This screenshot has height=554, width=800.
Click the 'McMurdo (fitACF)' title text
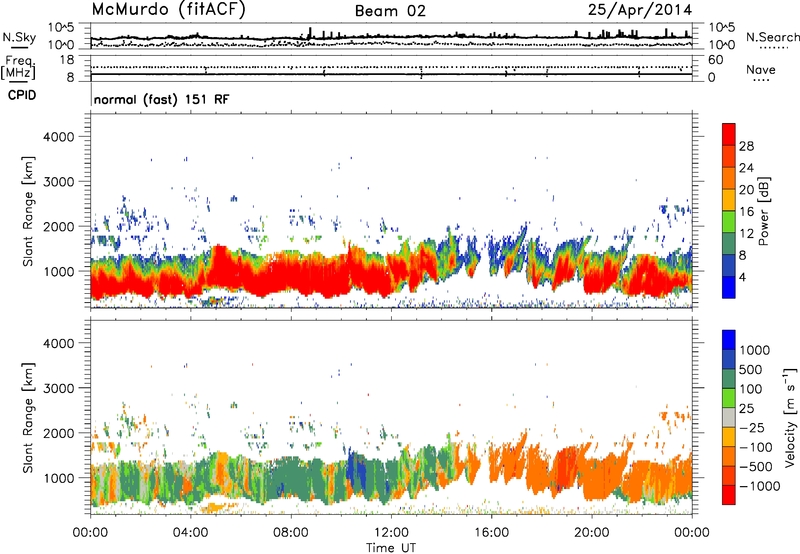point(168,10)
